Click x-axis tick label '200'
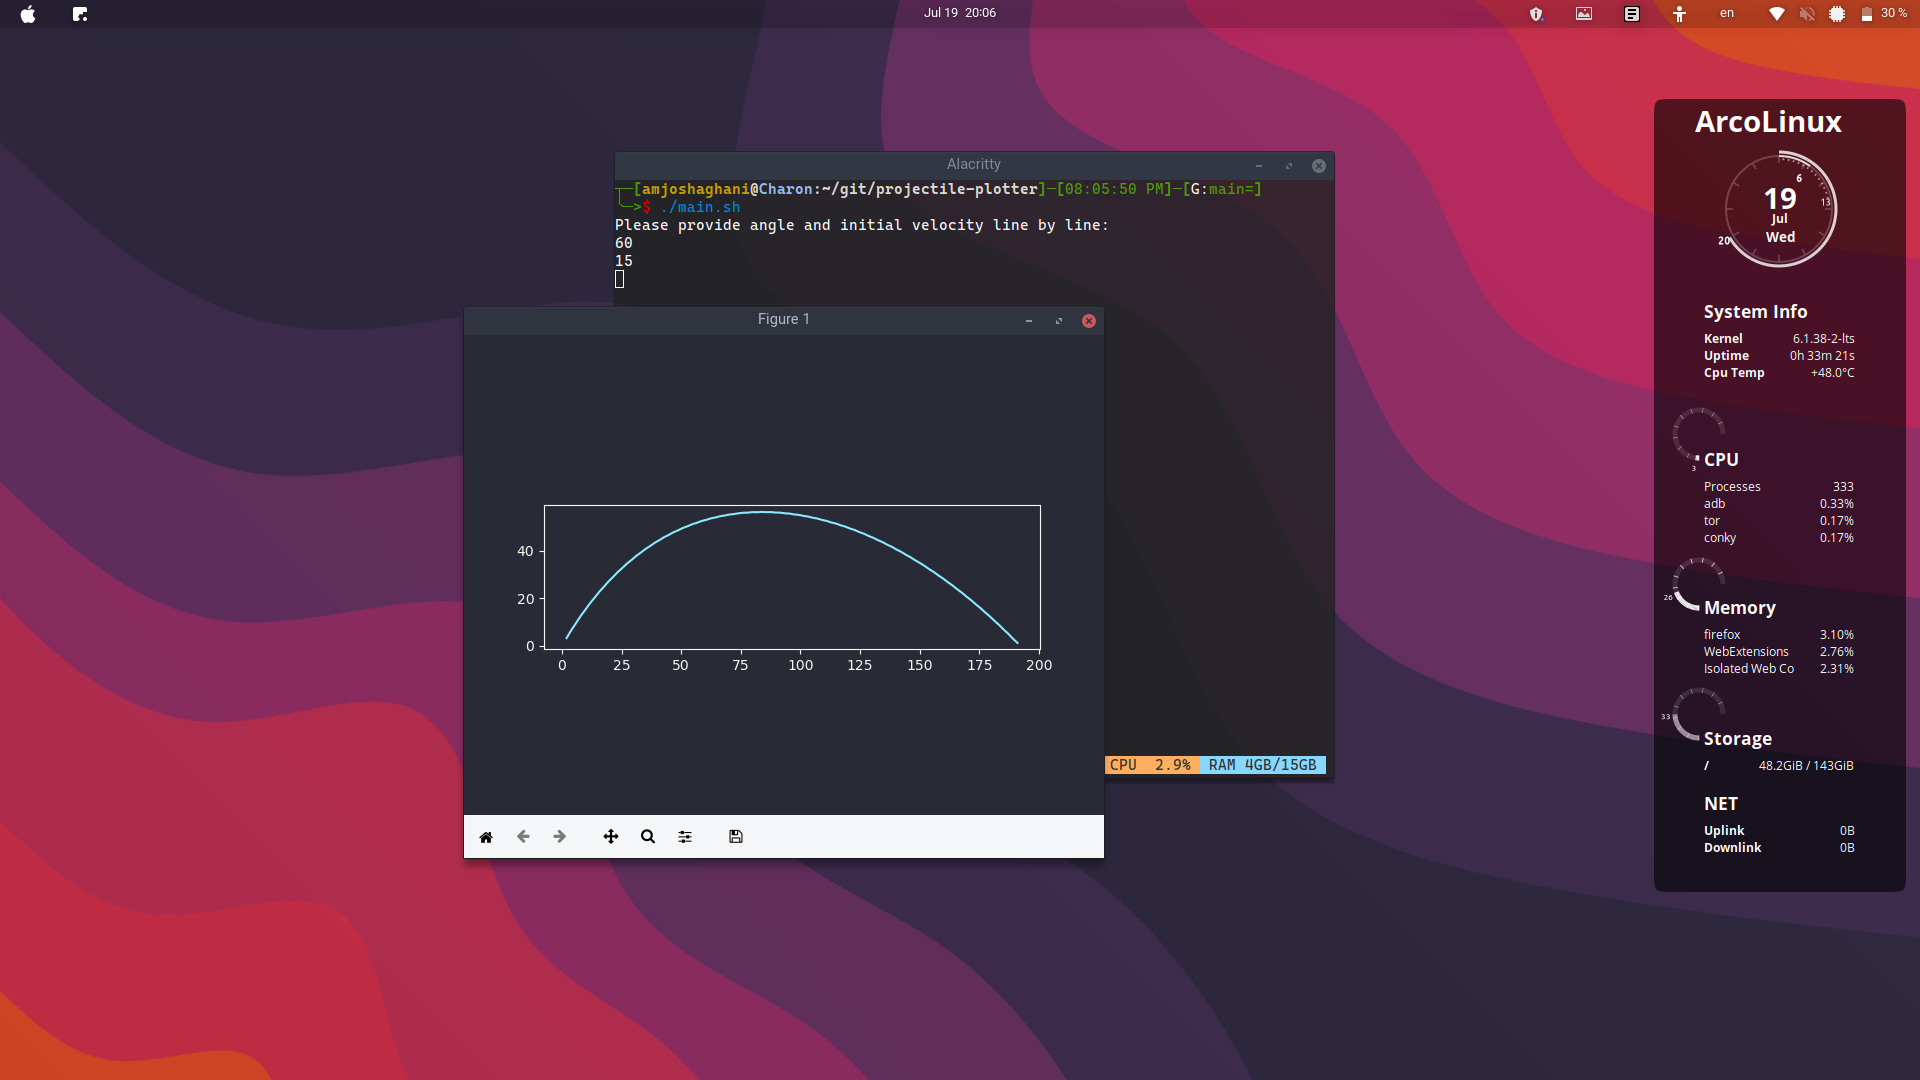1920x1080 pixels. [x=1039, y=665]
